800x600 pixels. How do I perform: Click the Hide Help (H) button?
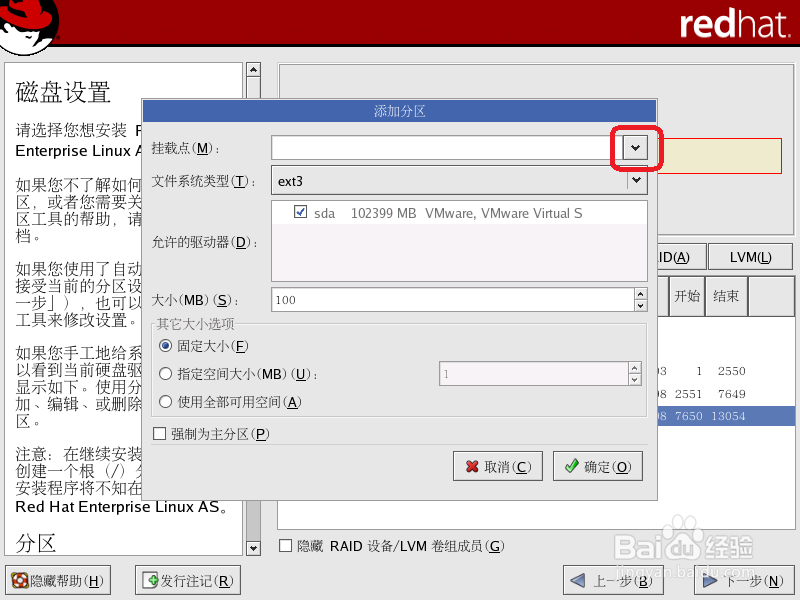pyautogui.click(x=58, y=580)
